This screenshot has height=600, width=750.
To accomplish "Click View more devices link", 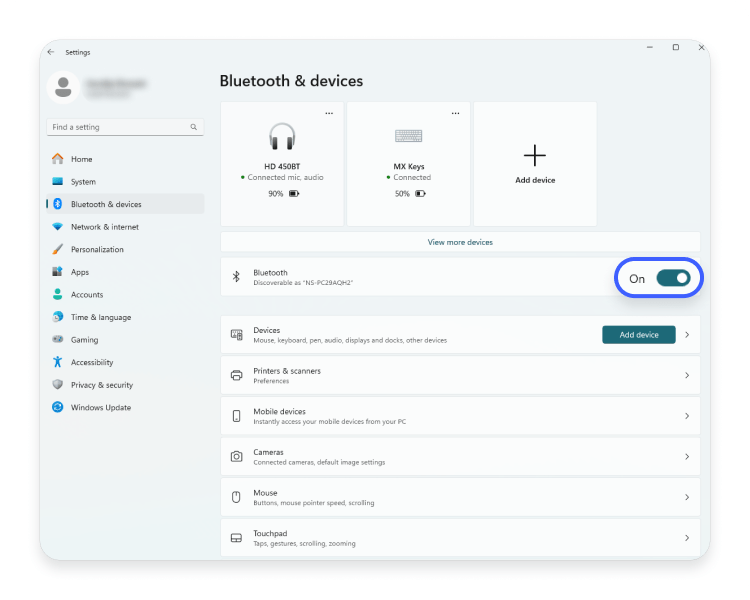I will coord(460,242).
